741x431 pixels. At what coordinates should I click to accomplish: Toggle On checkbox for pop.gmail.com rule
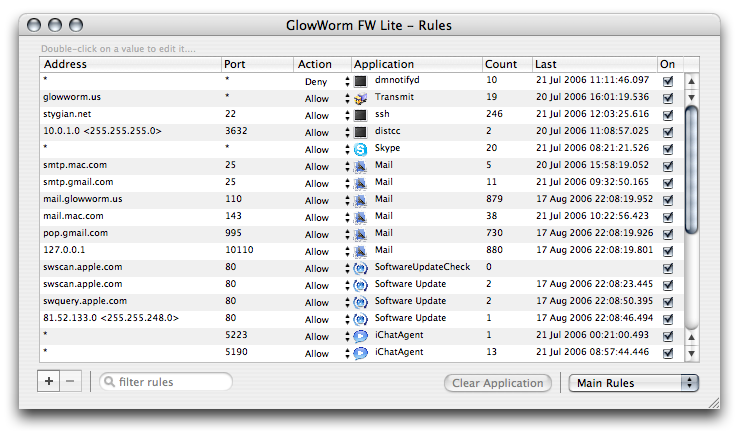tap(668, 234)
